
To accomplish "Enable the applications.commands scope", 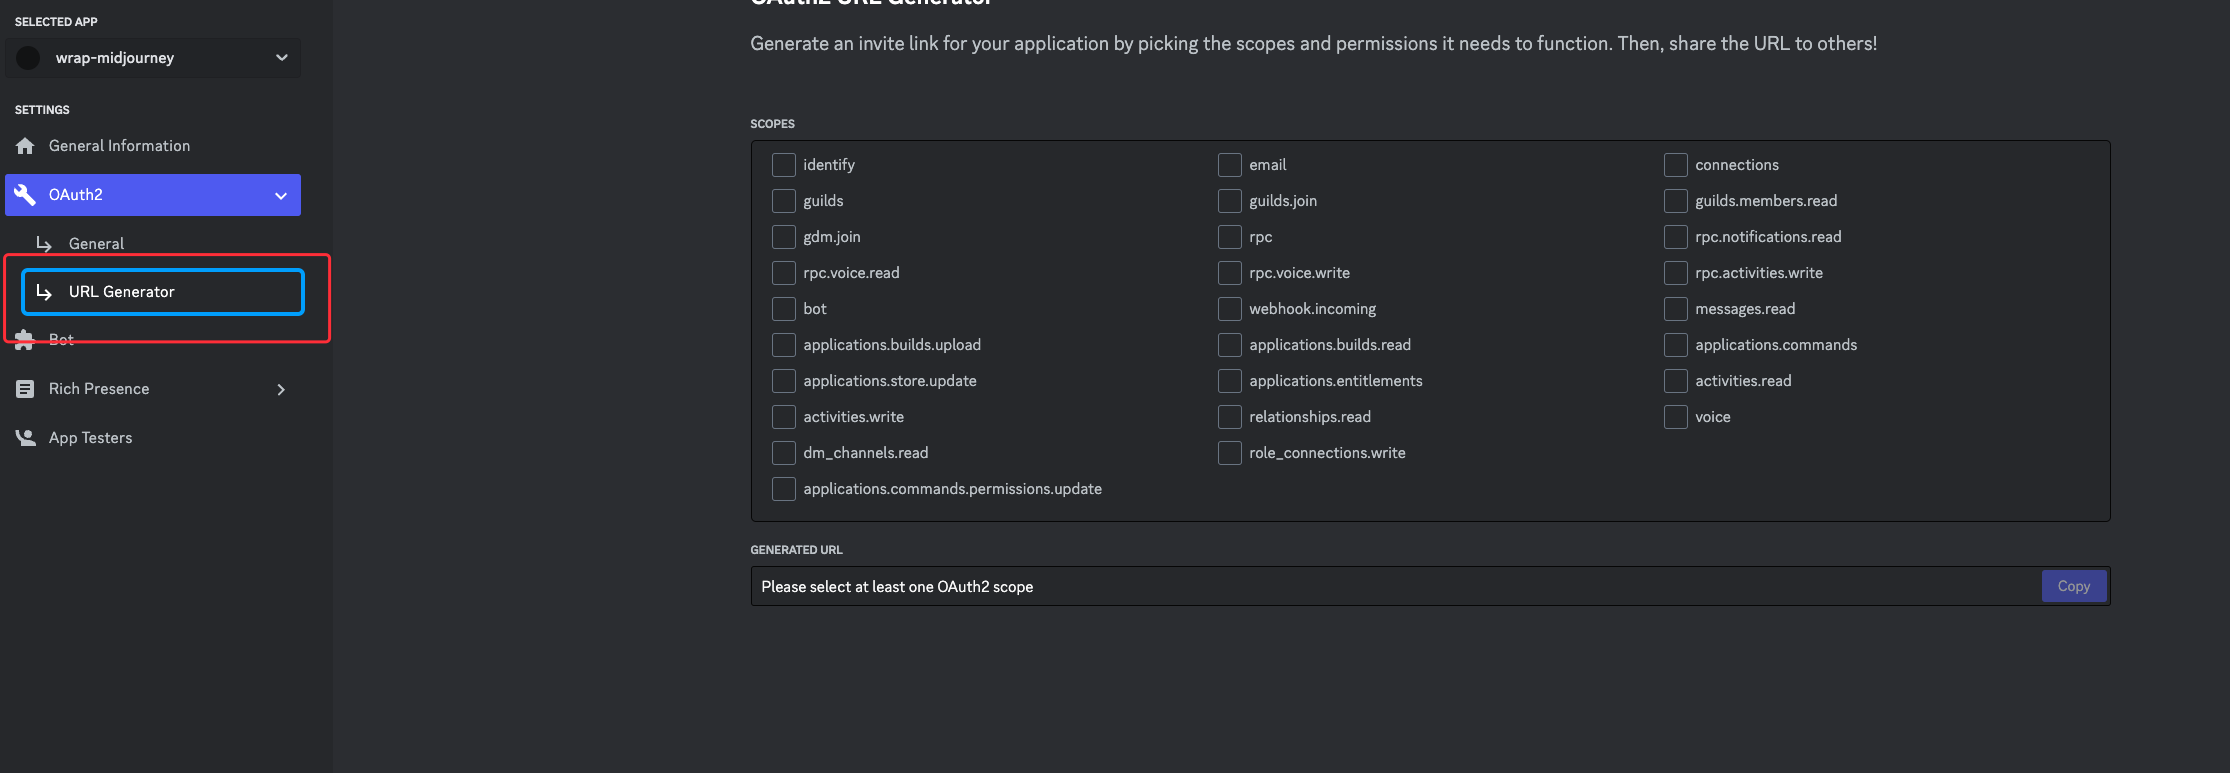I will pos(1676,344).
